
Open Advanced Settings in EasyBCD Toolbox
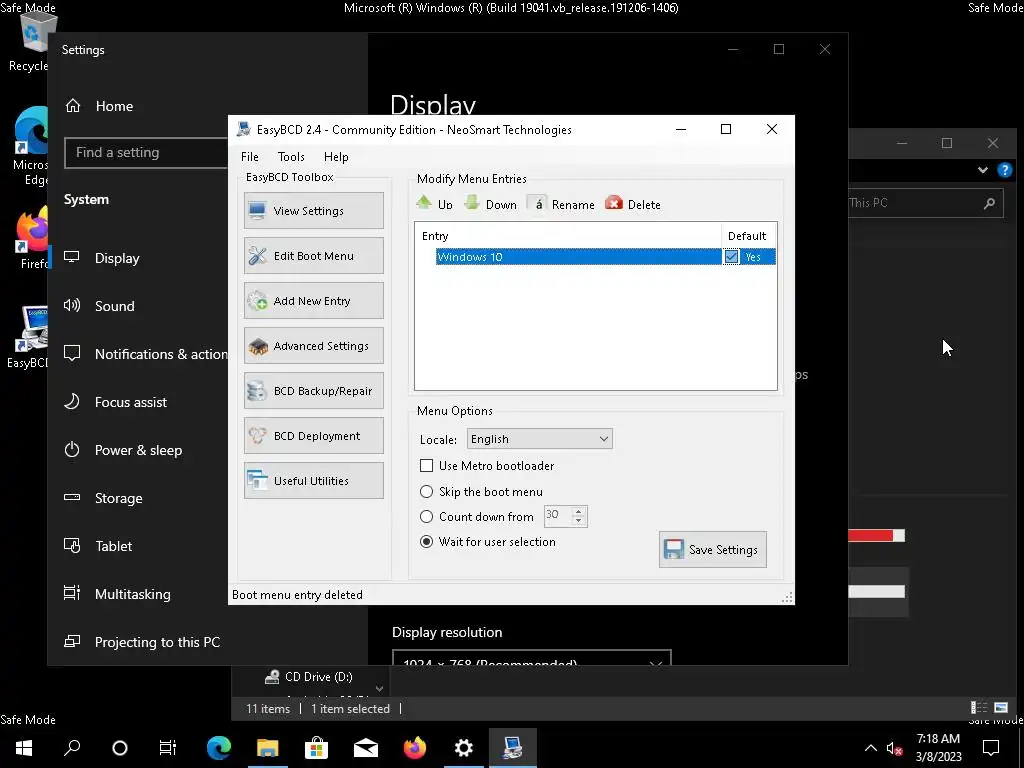pos(313,345)
